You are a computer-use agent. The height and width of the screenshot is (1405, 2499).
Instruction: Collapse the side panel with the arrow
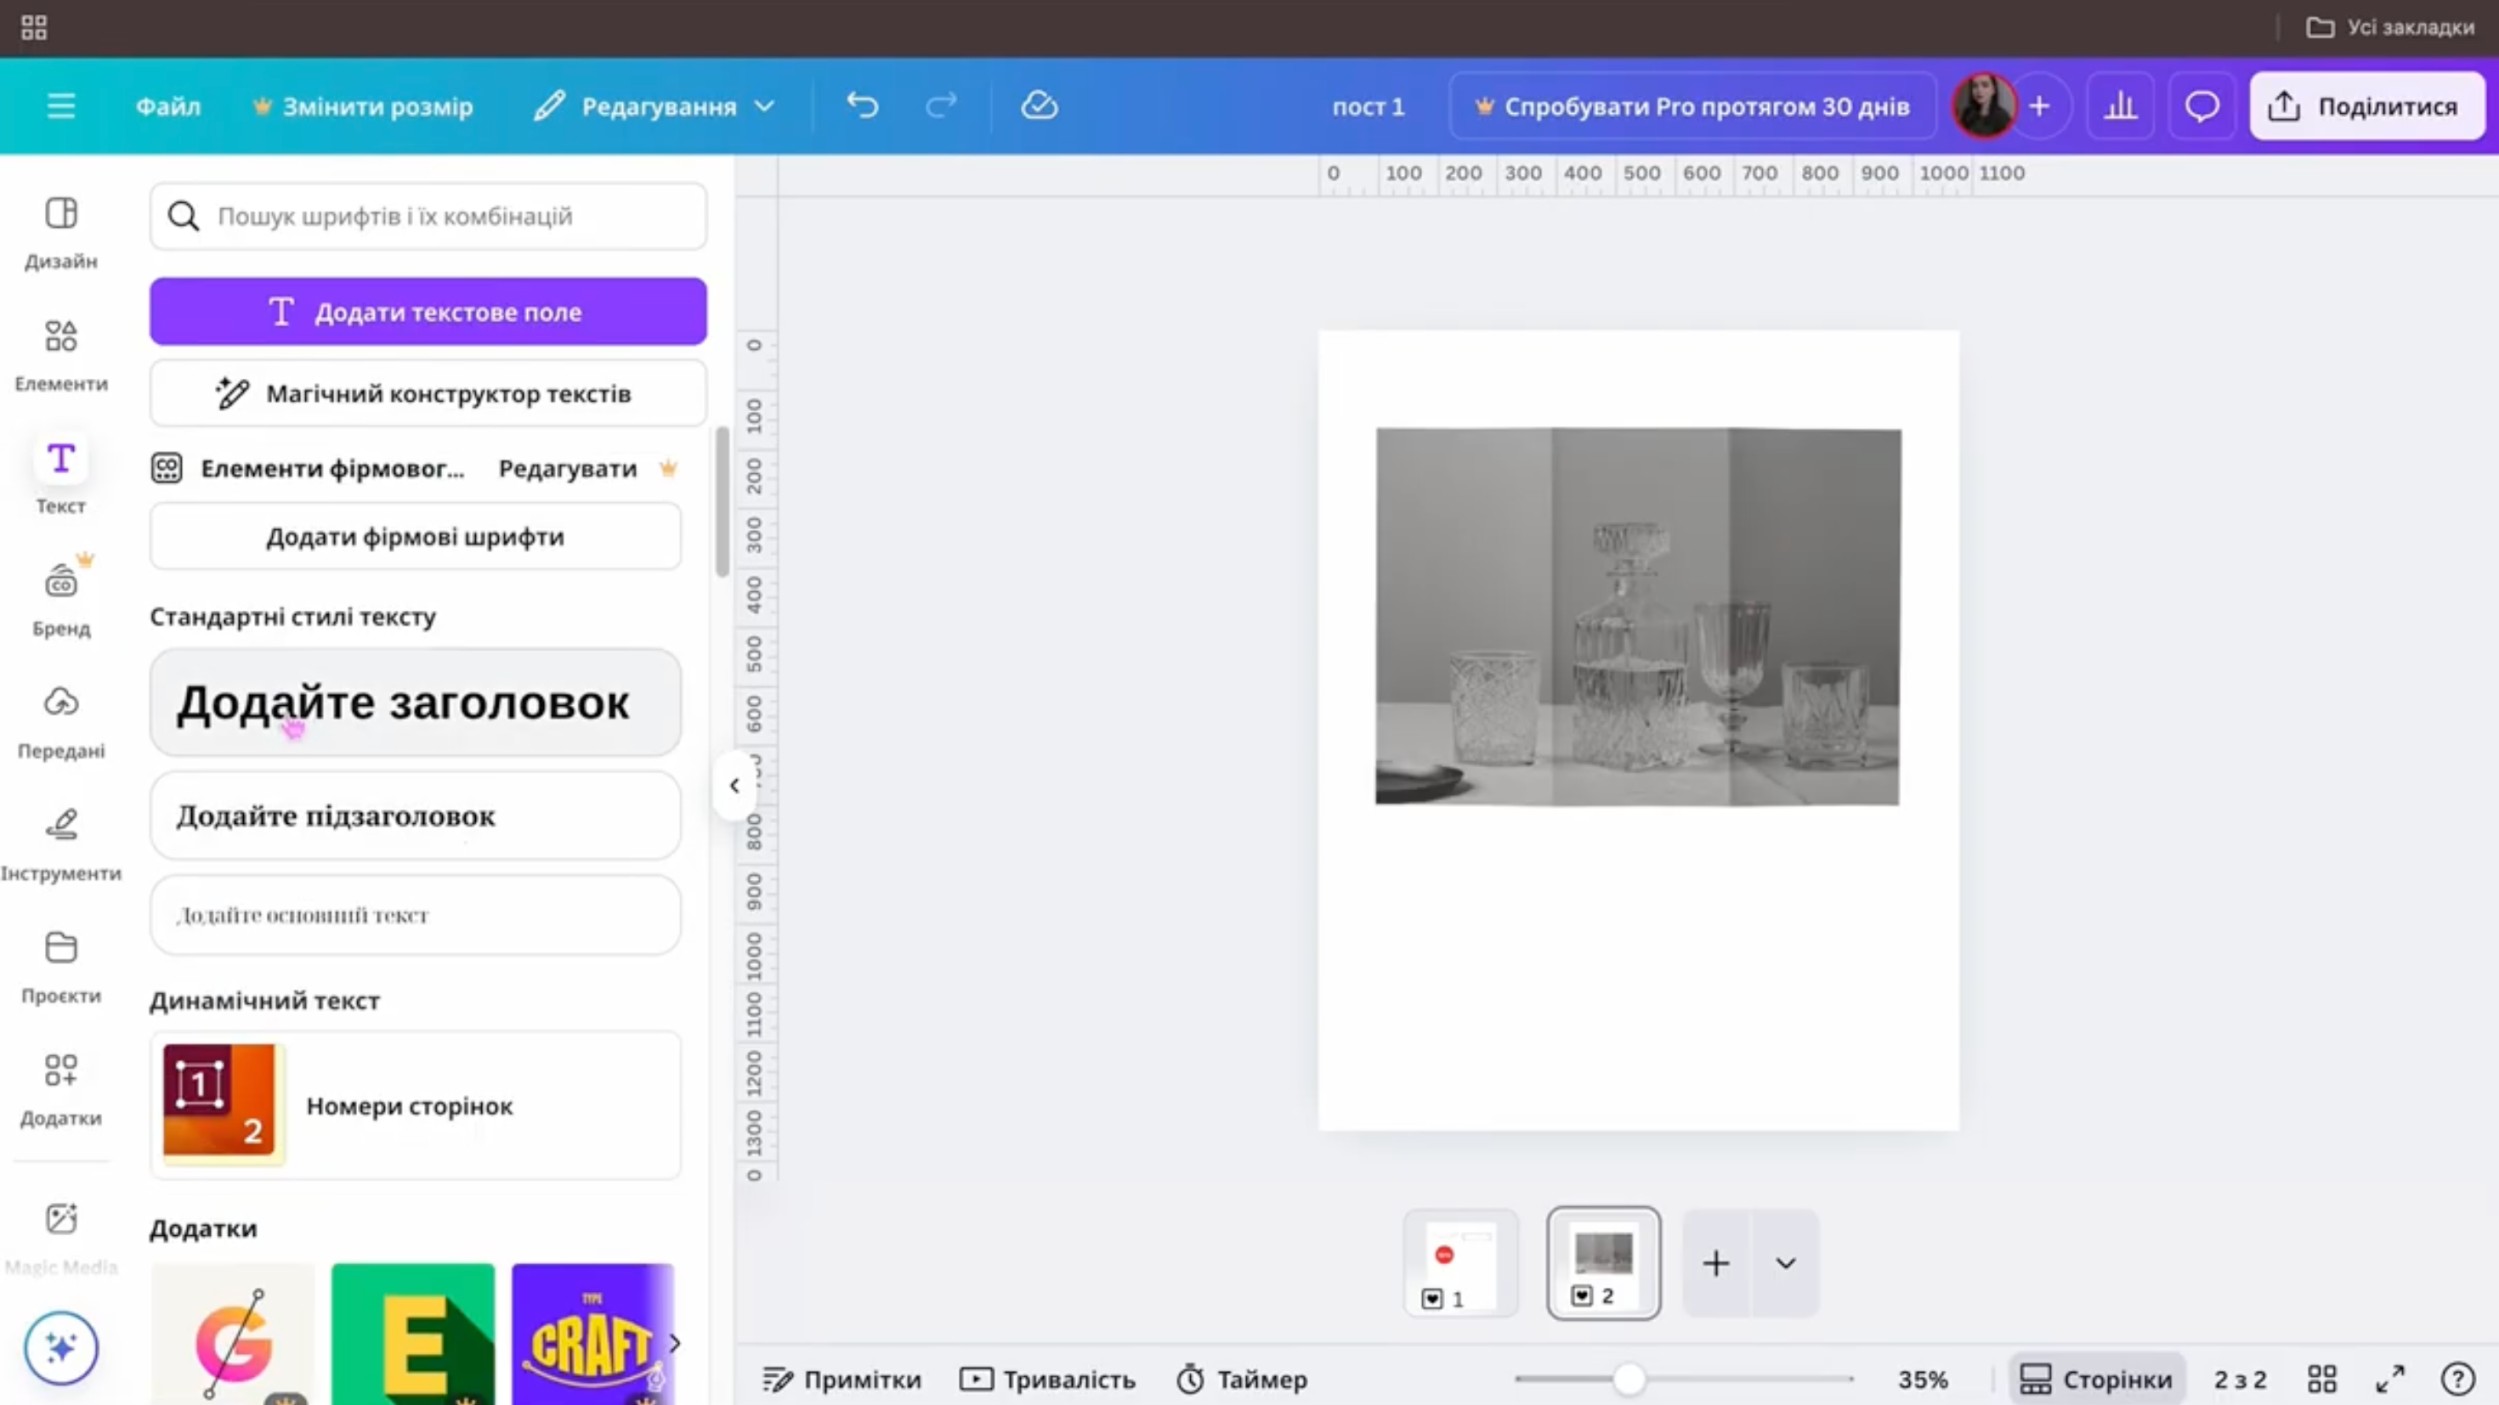[734, 785]
